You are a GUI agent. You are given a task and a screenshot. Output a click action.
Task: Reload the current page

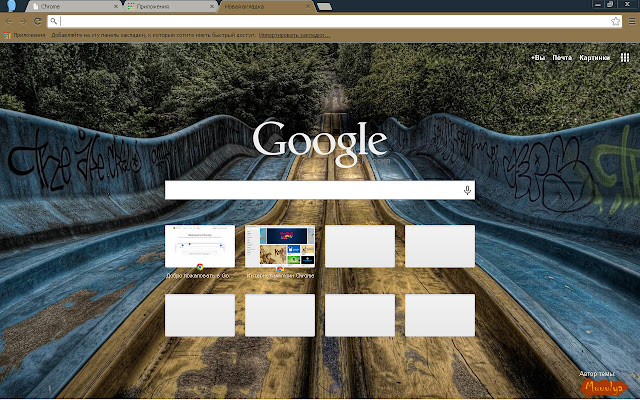[38, 21]
